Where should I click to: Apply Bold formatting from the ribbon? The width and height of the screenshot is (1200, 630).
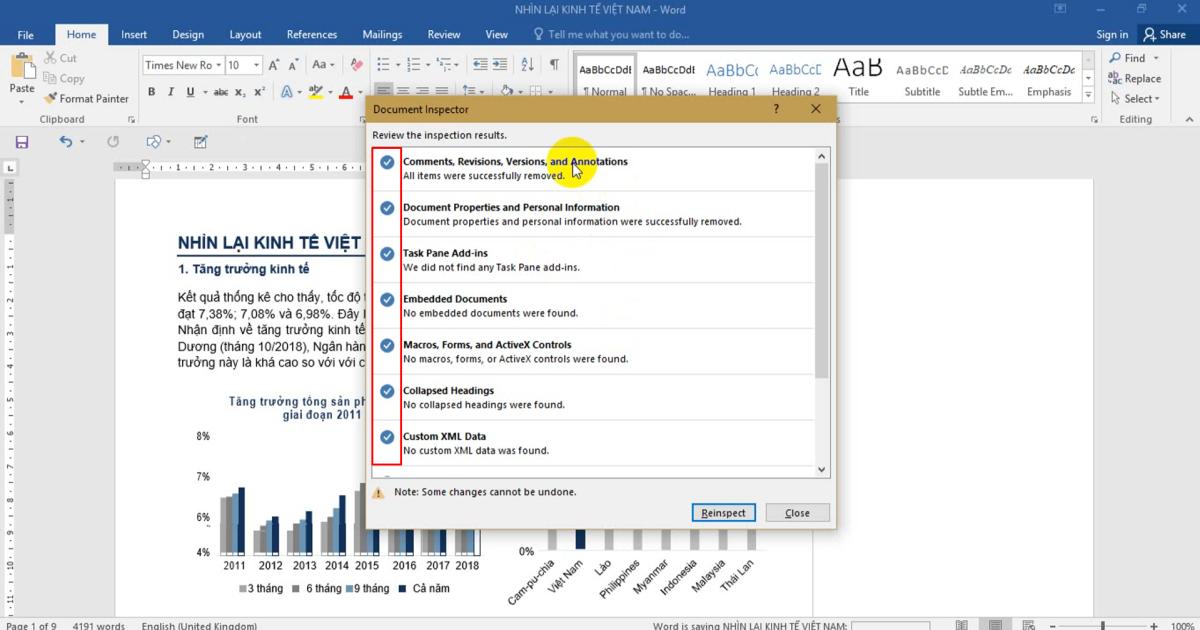pyautogui.click(x=151, y=91)
